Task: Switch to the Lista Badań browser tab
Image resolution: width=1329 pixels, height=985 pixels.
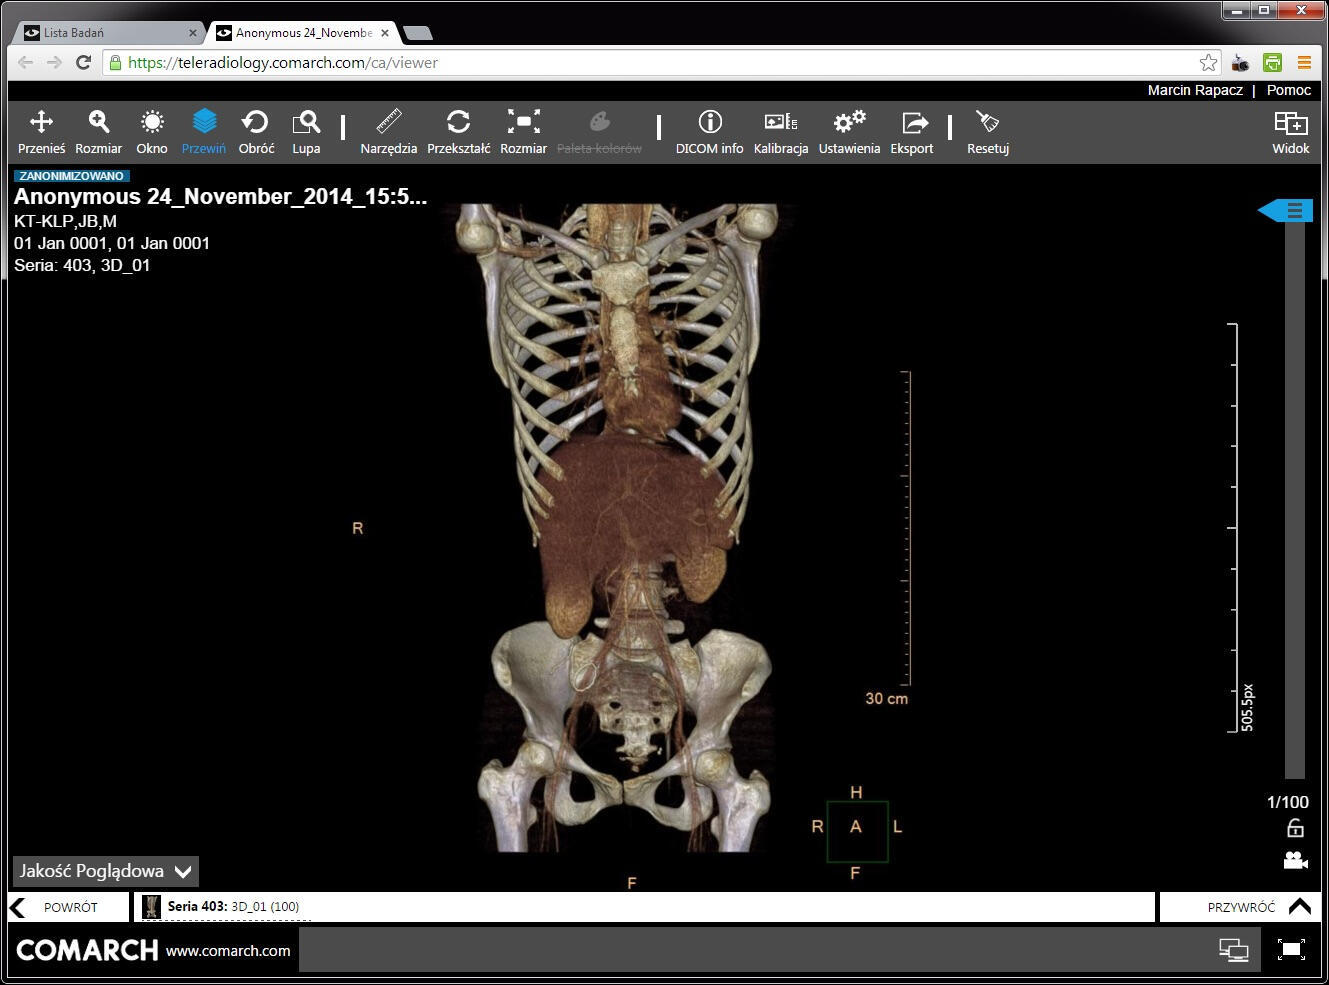Action: point(105,33)
